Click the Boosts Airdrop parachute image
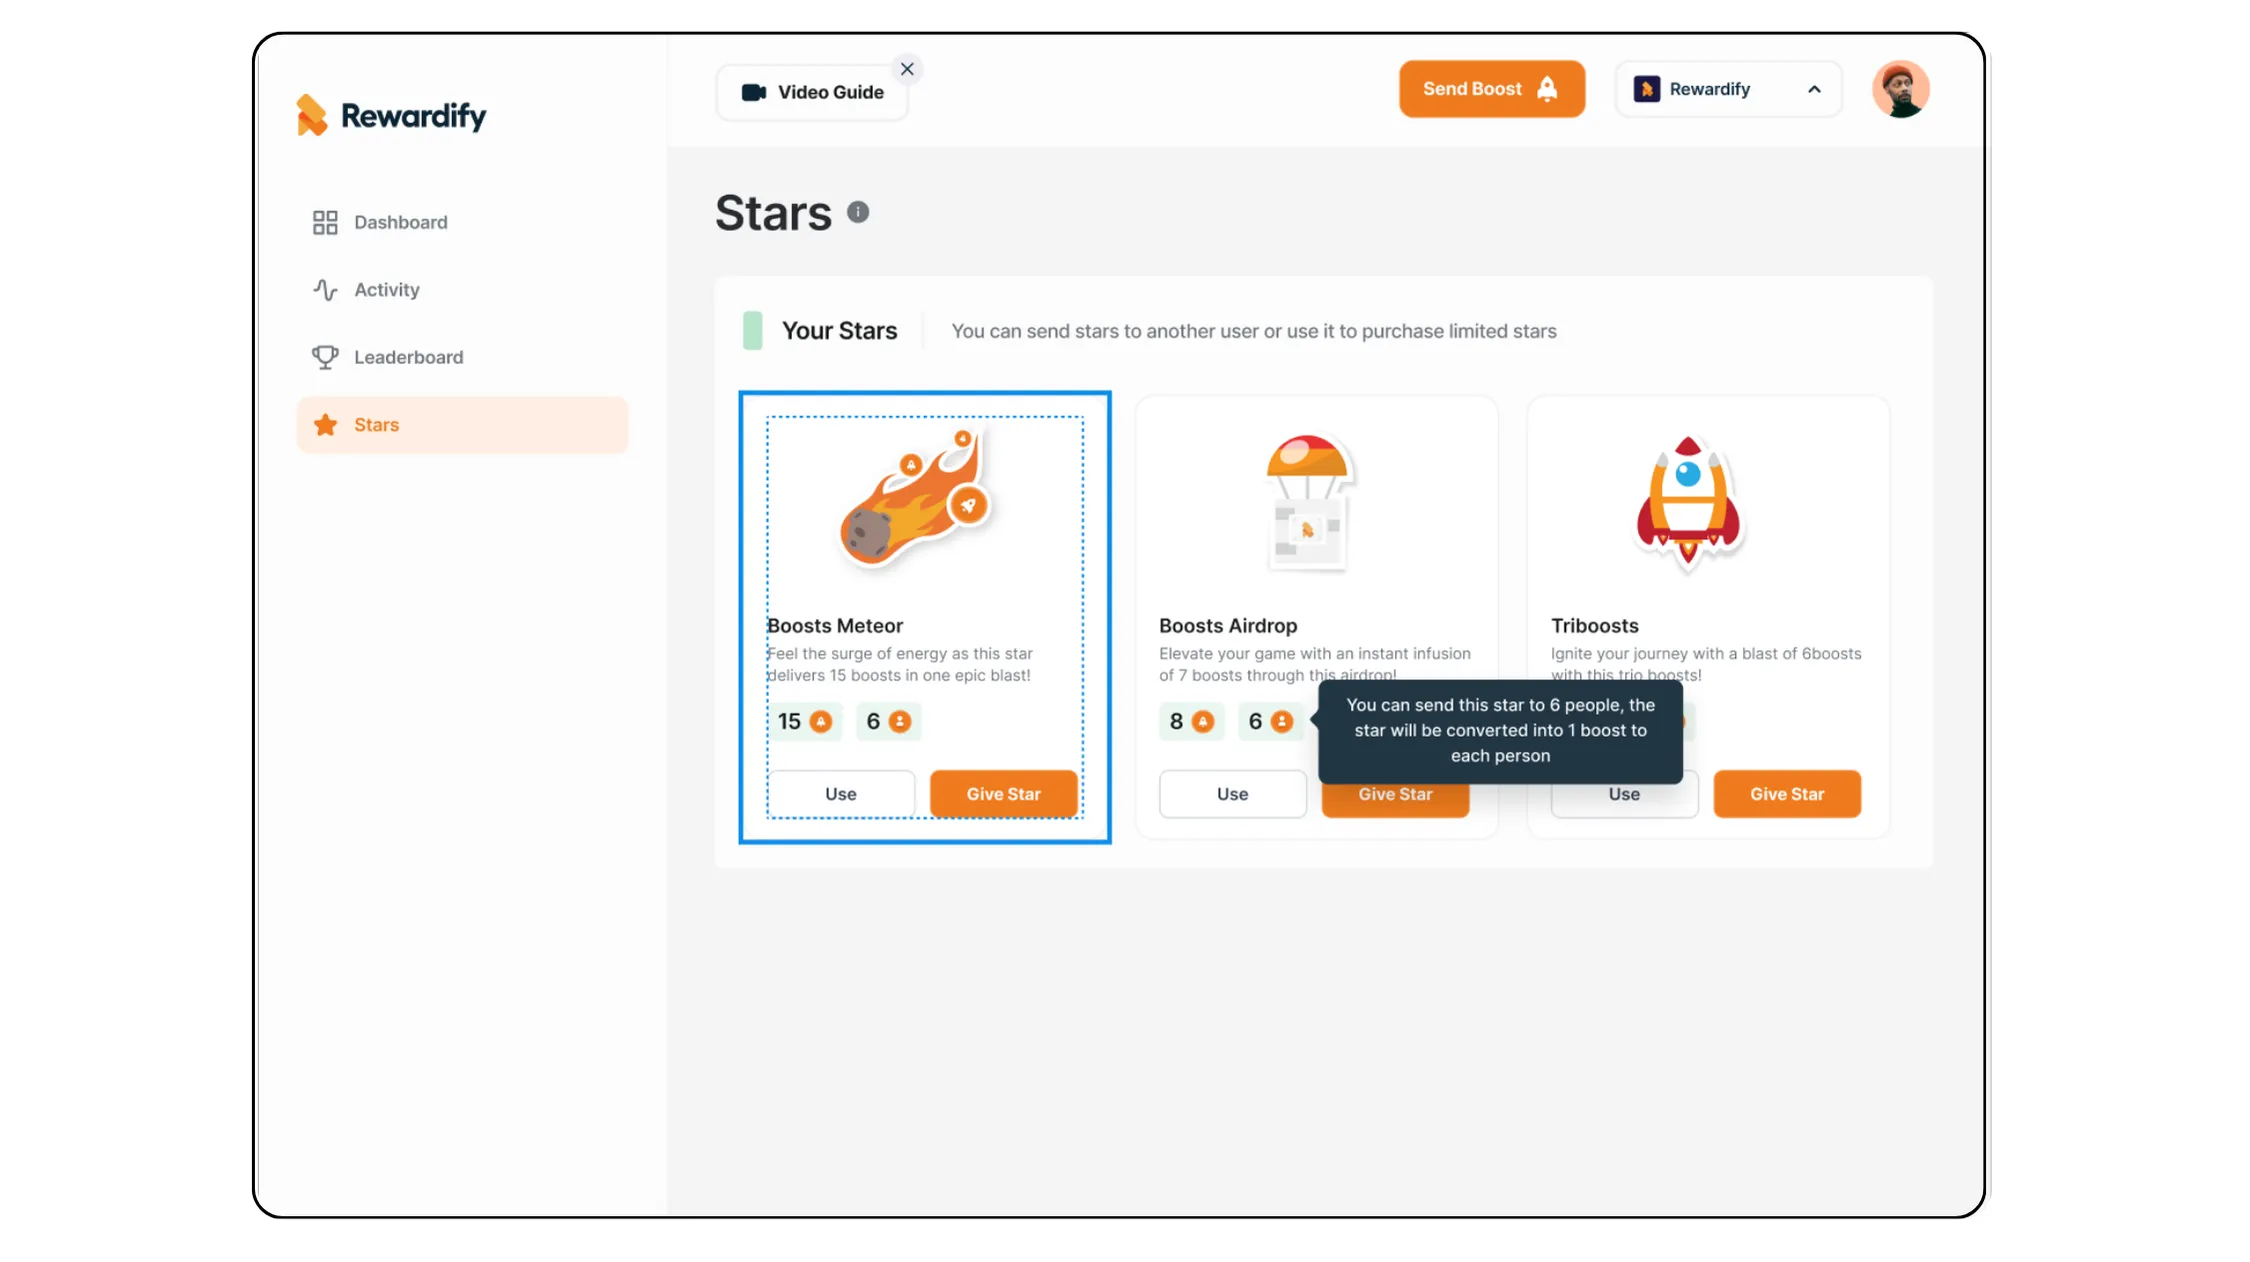This screenshot has height=1262, width=2250. [x=1308, y=502]
